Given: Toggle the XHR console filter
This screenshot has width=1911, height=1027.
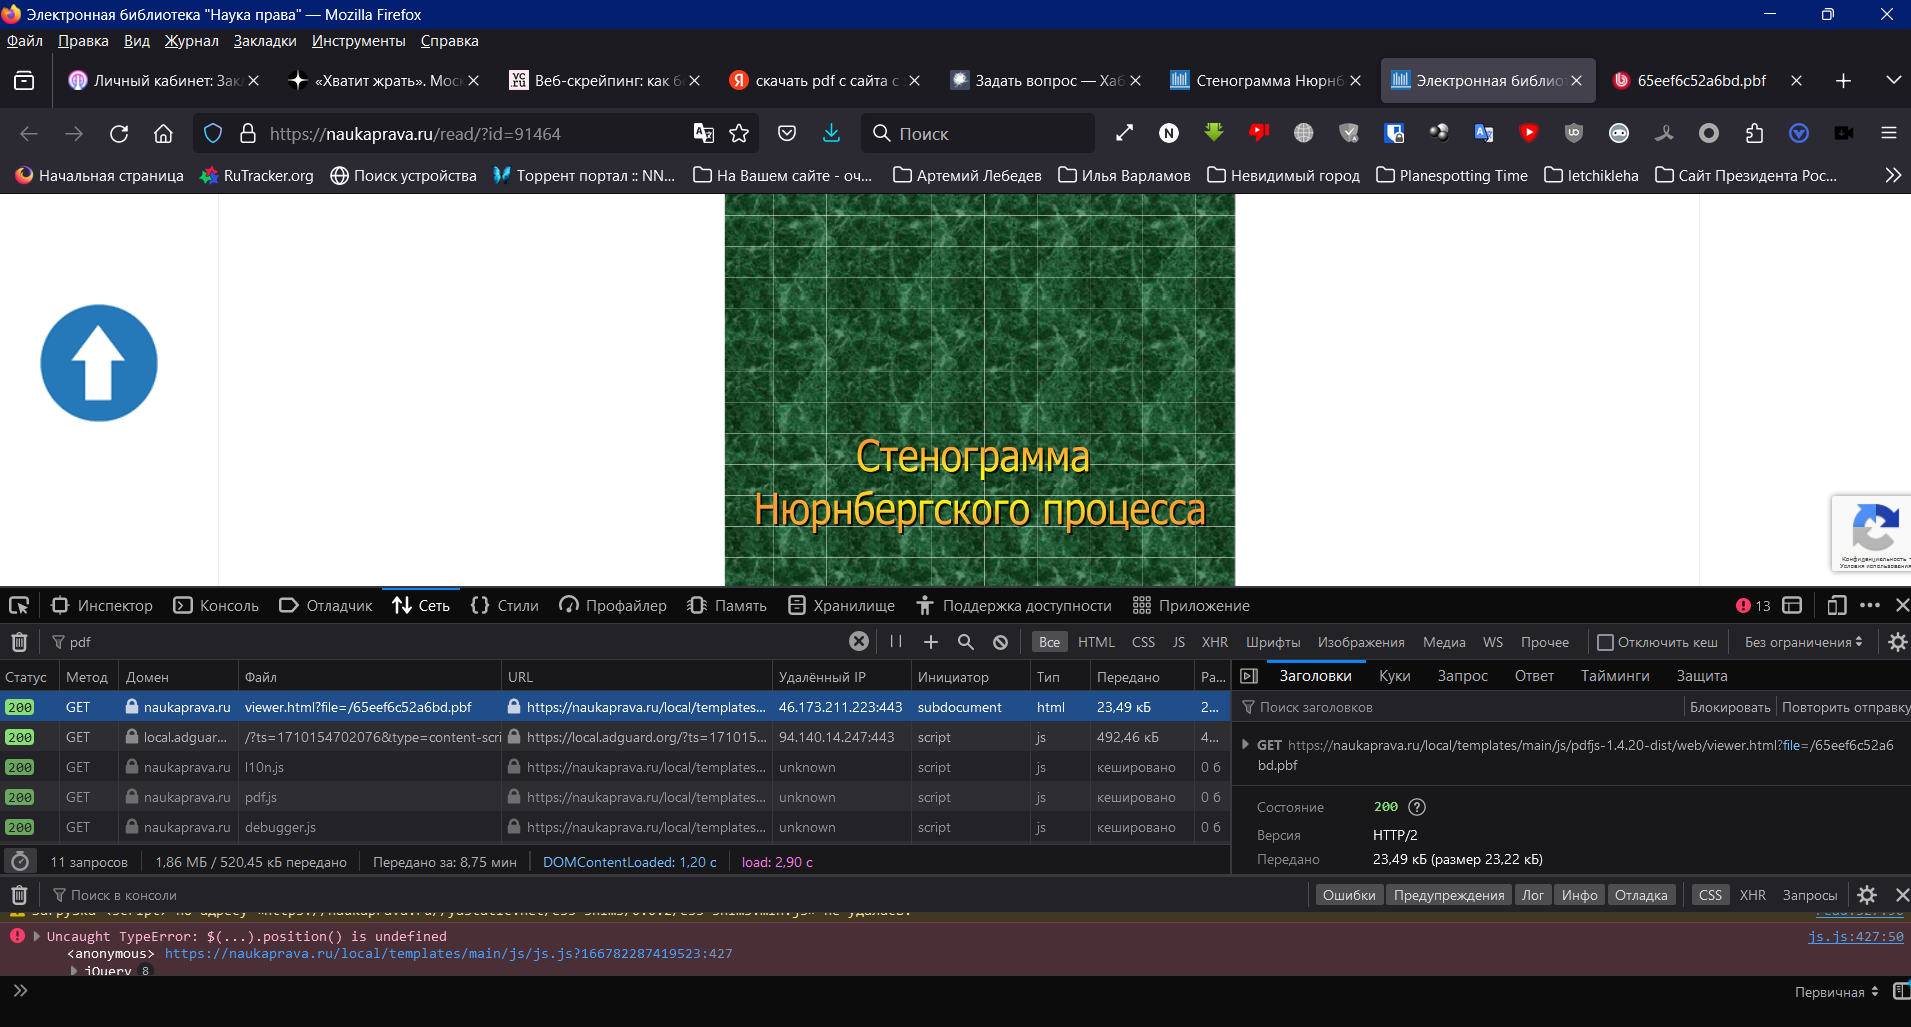Looking at the screenshot, I should click(x=1752, y=895).
